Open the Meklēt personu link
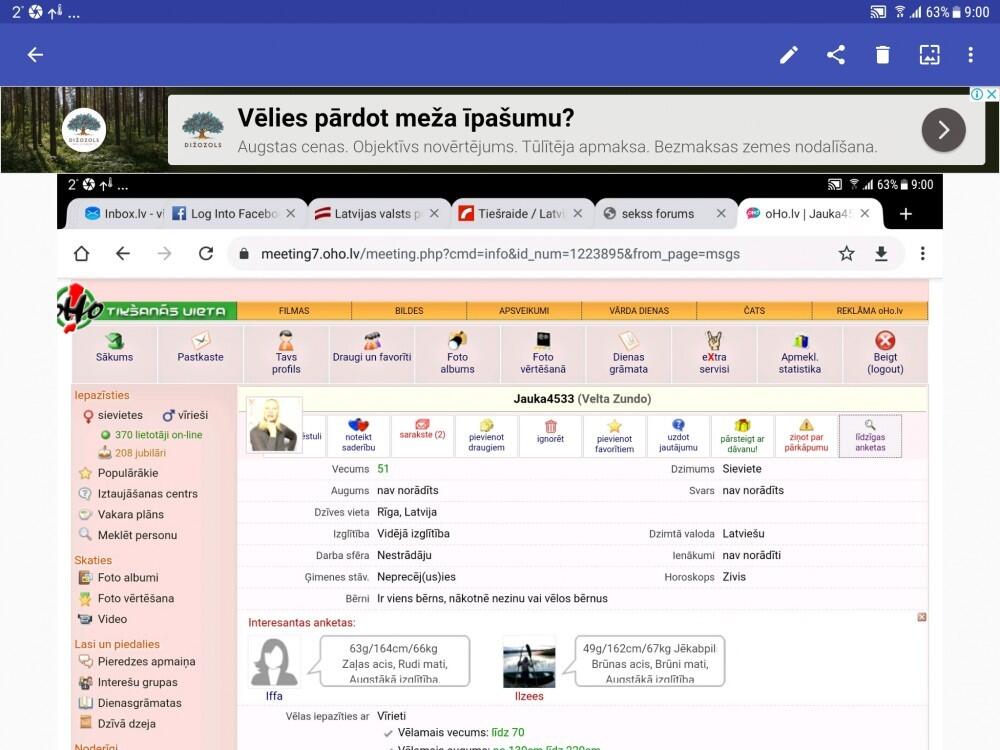The image size is (1000, 750). 136,535
